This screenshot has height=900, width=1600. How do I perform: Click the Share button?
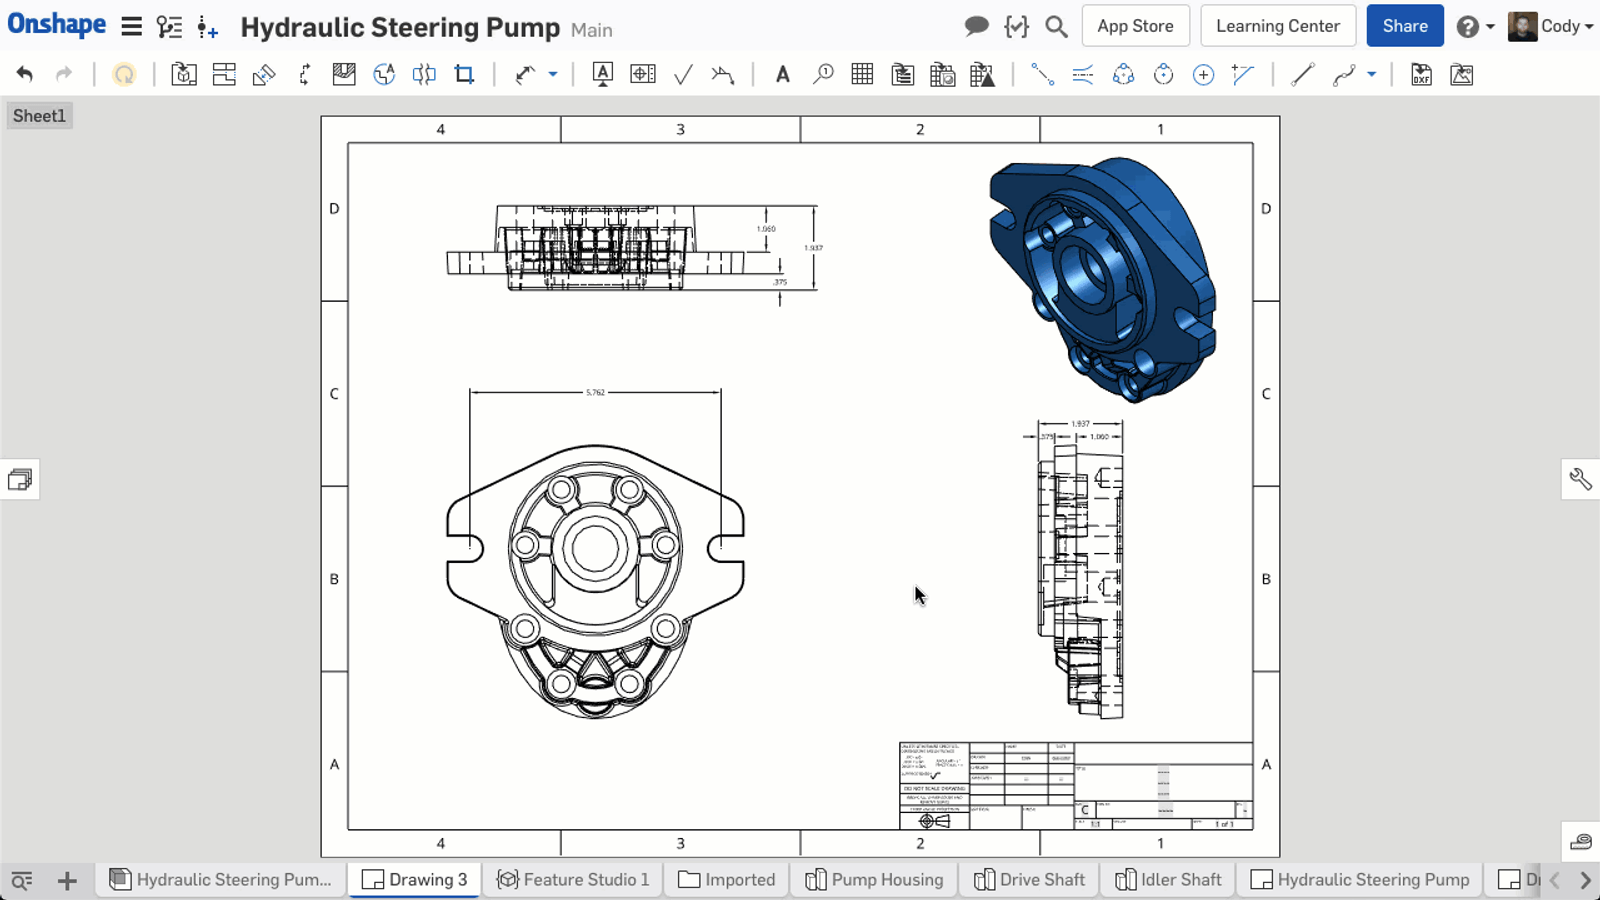click(1404, 26)
